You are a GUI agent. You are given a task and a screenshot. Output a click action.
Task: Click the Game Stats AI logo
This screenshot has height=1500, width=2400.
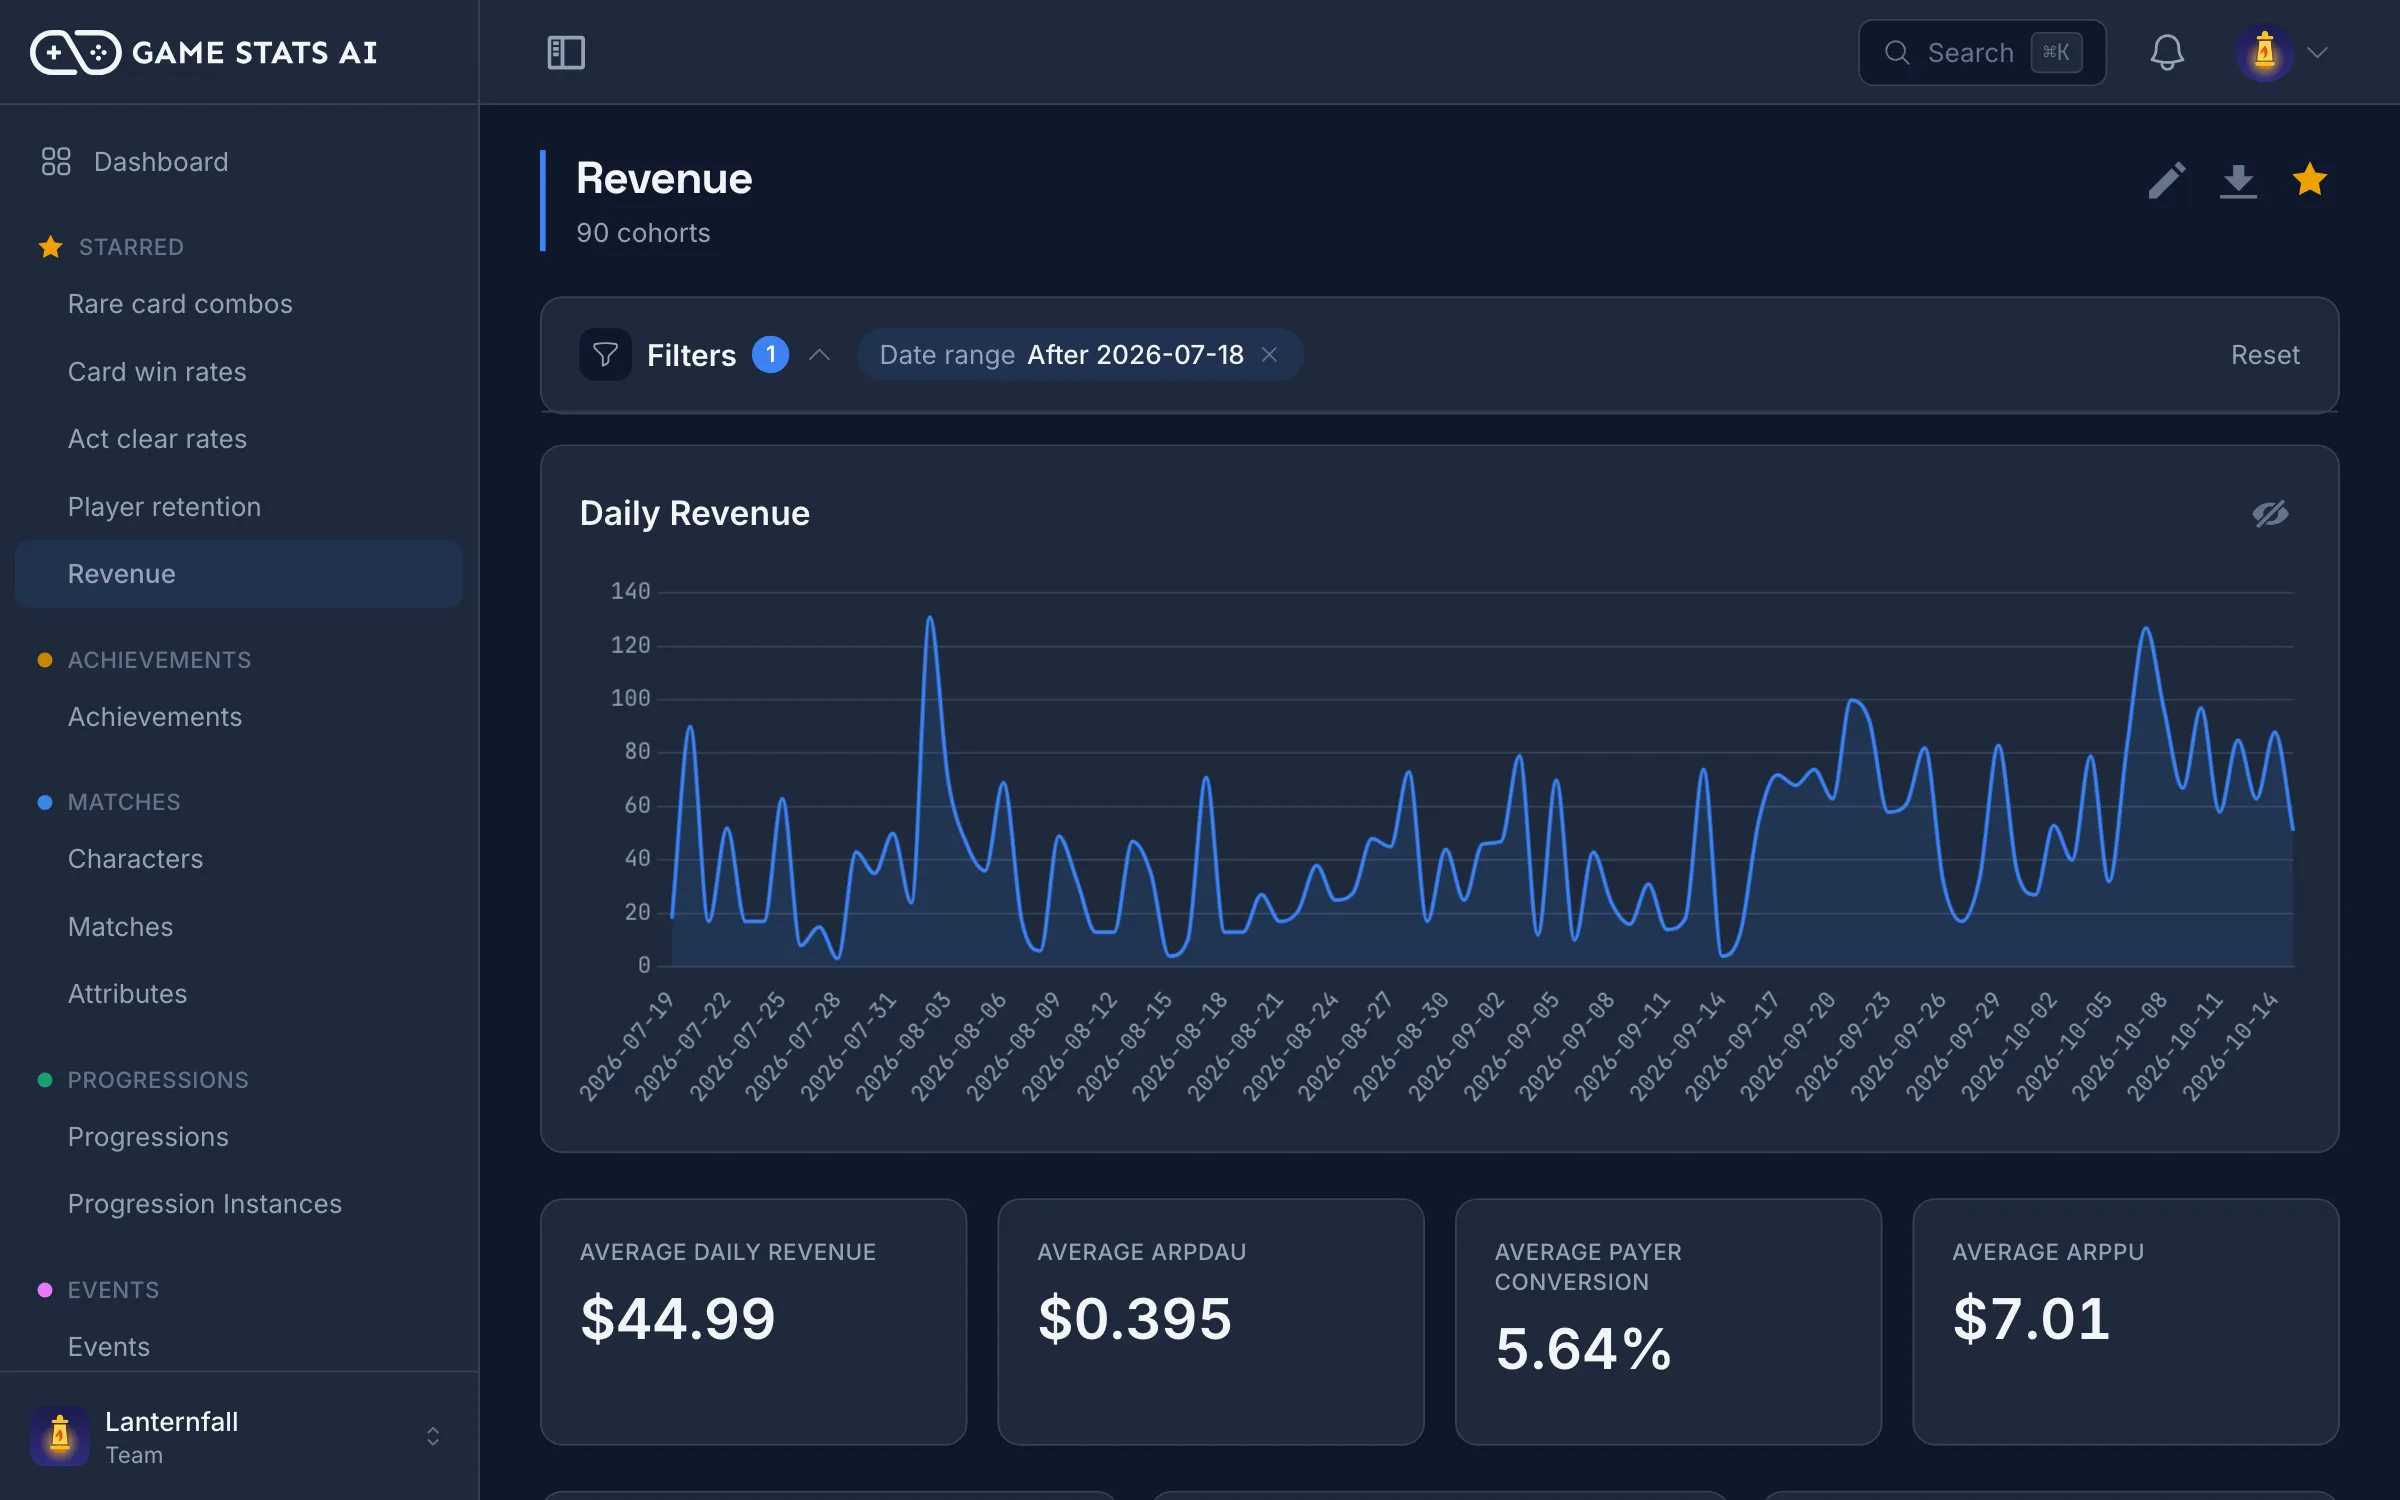(204, 52)
